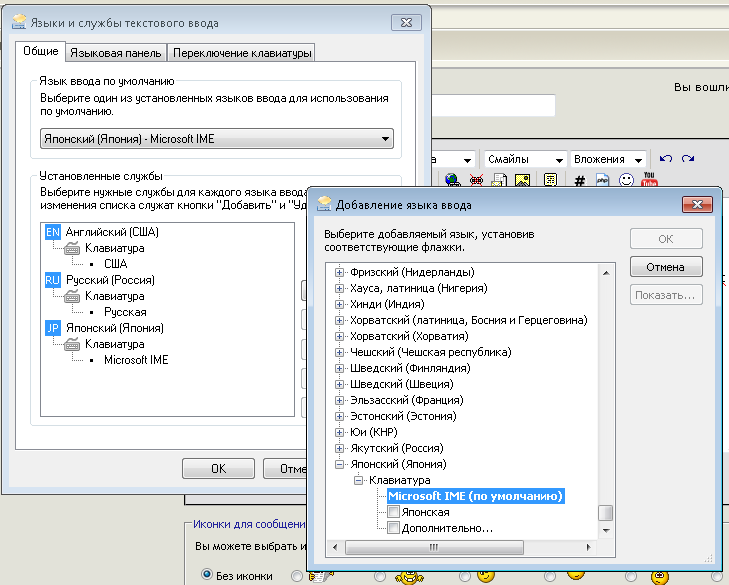This screenshot has width=729, height=585.
Task: Check the Дополнительно… checkbox
Action: (x=394, y=528)
